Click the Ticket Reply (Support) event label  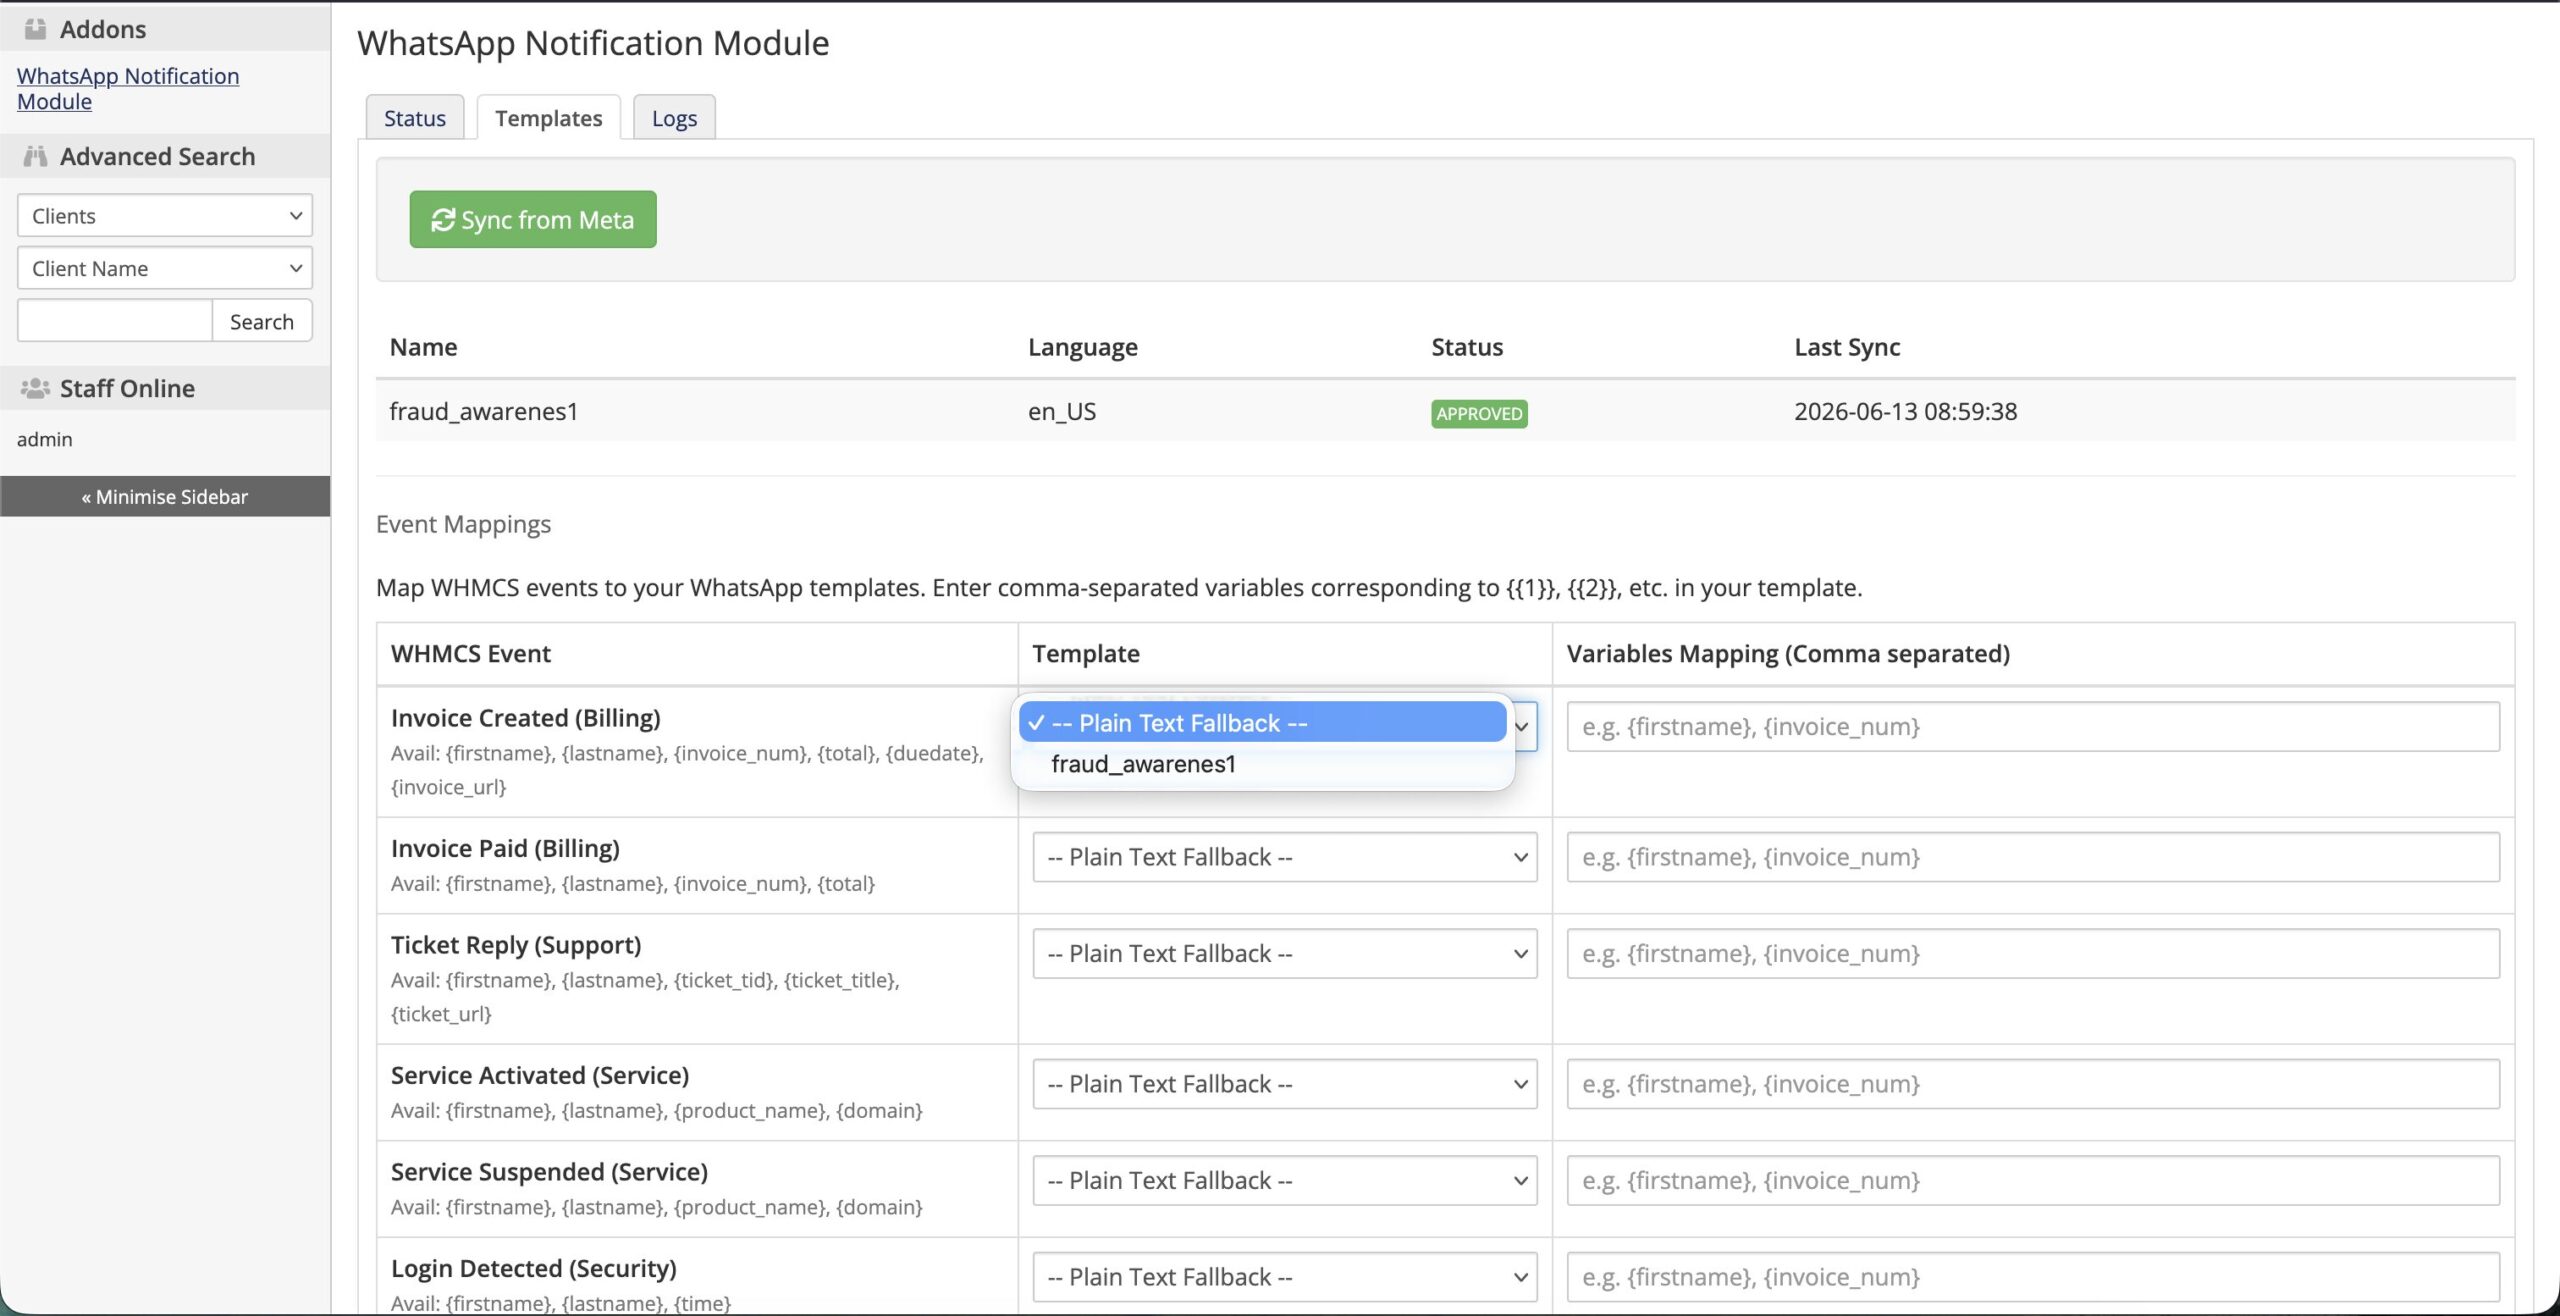click(x=516, y=945)
